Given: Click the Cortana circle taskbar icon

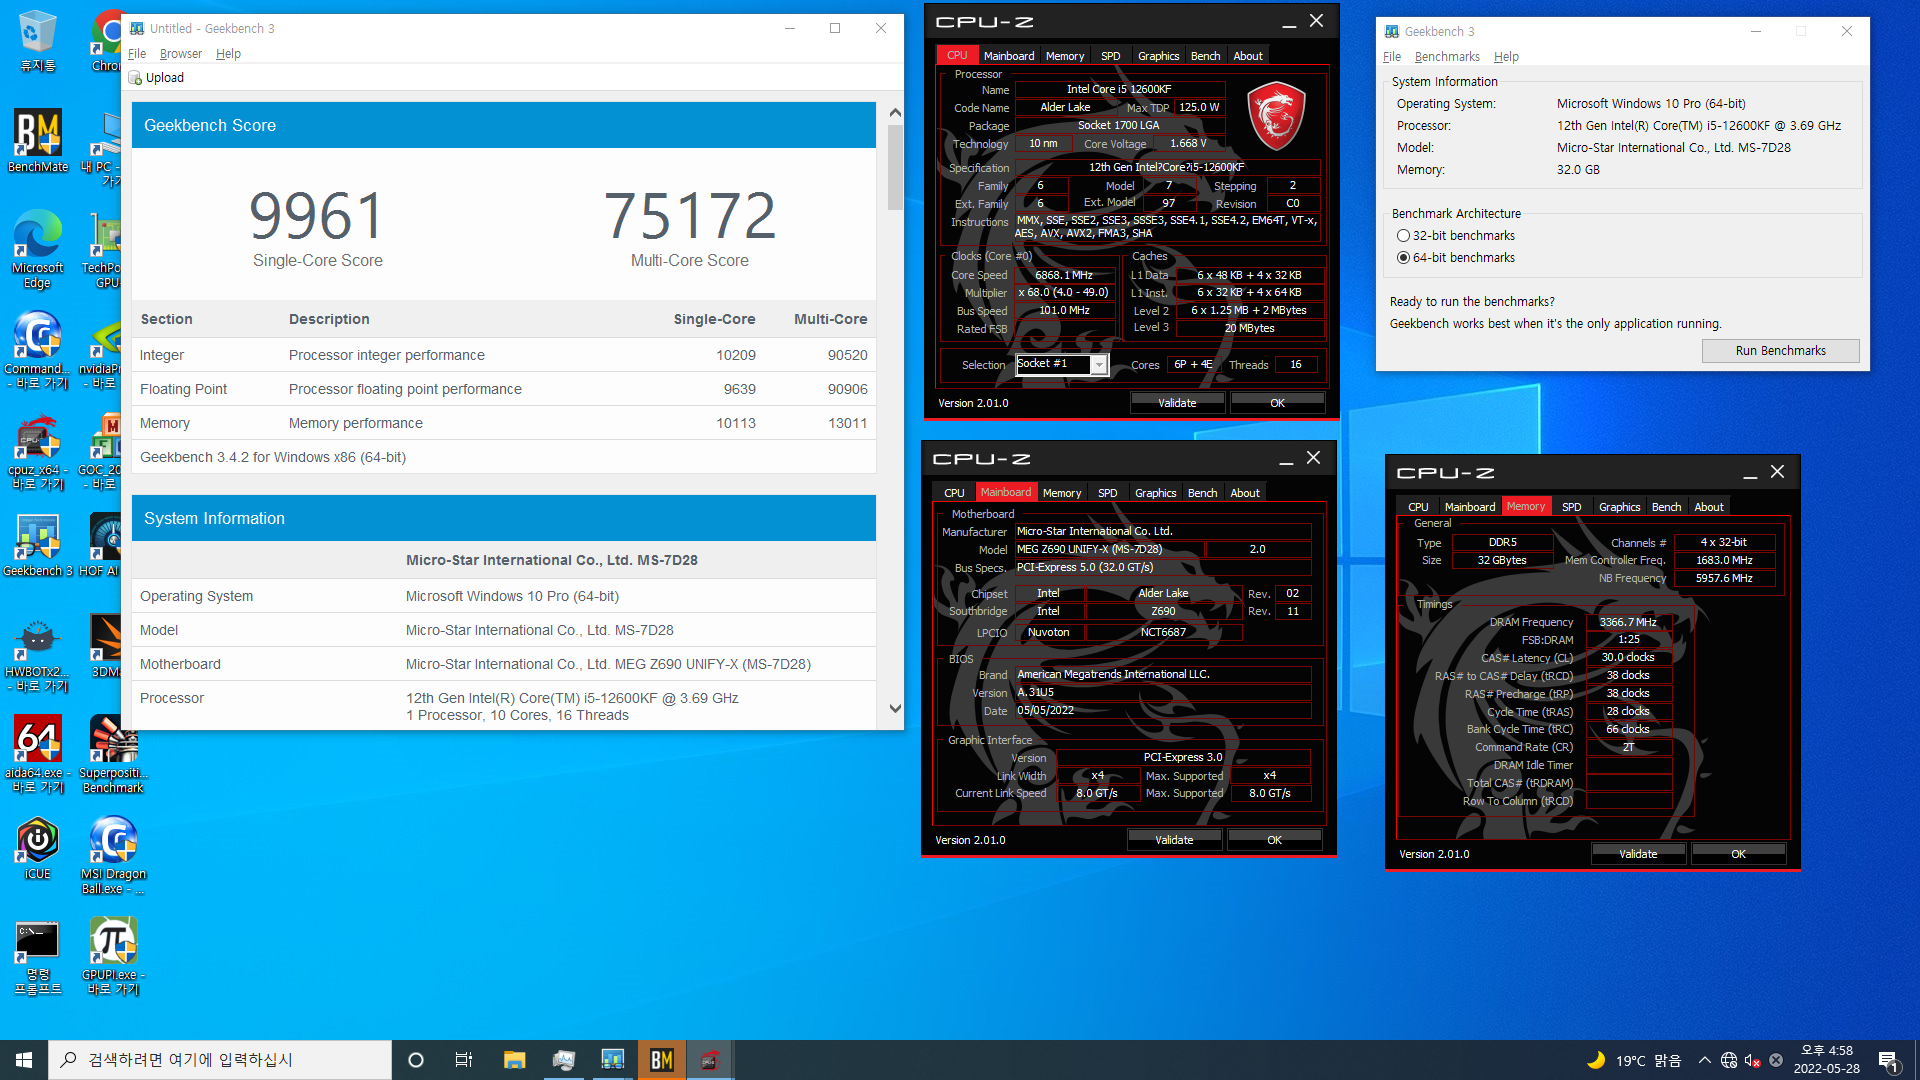Looking at the screenshot, I should point(416,1060).
